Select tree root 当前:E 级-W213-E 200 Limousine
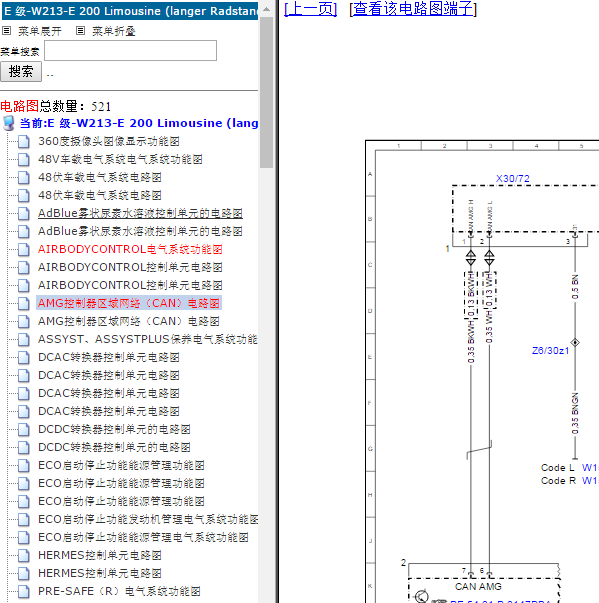 (x=139, y=123)
